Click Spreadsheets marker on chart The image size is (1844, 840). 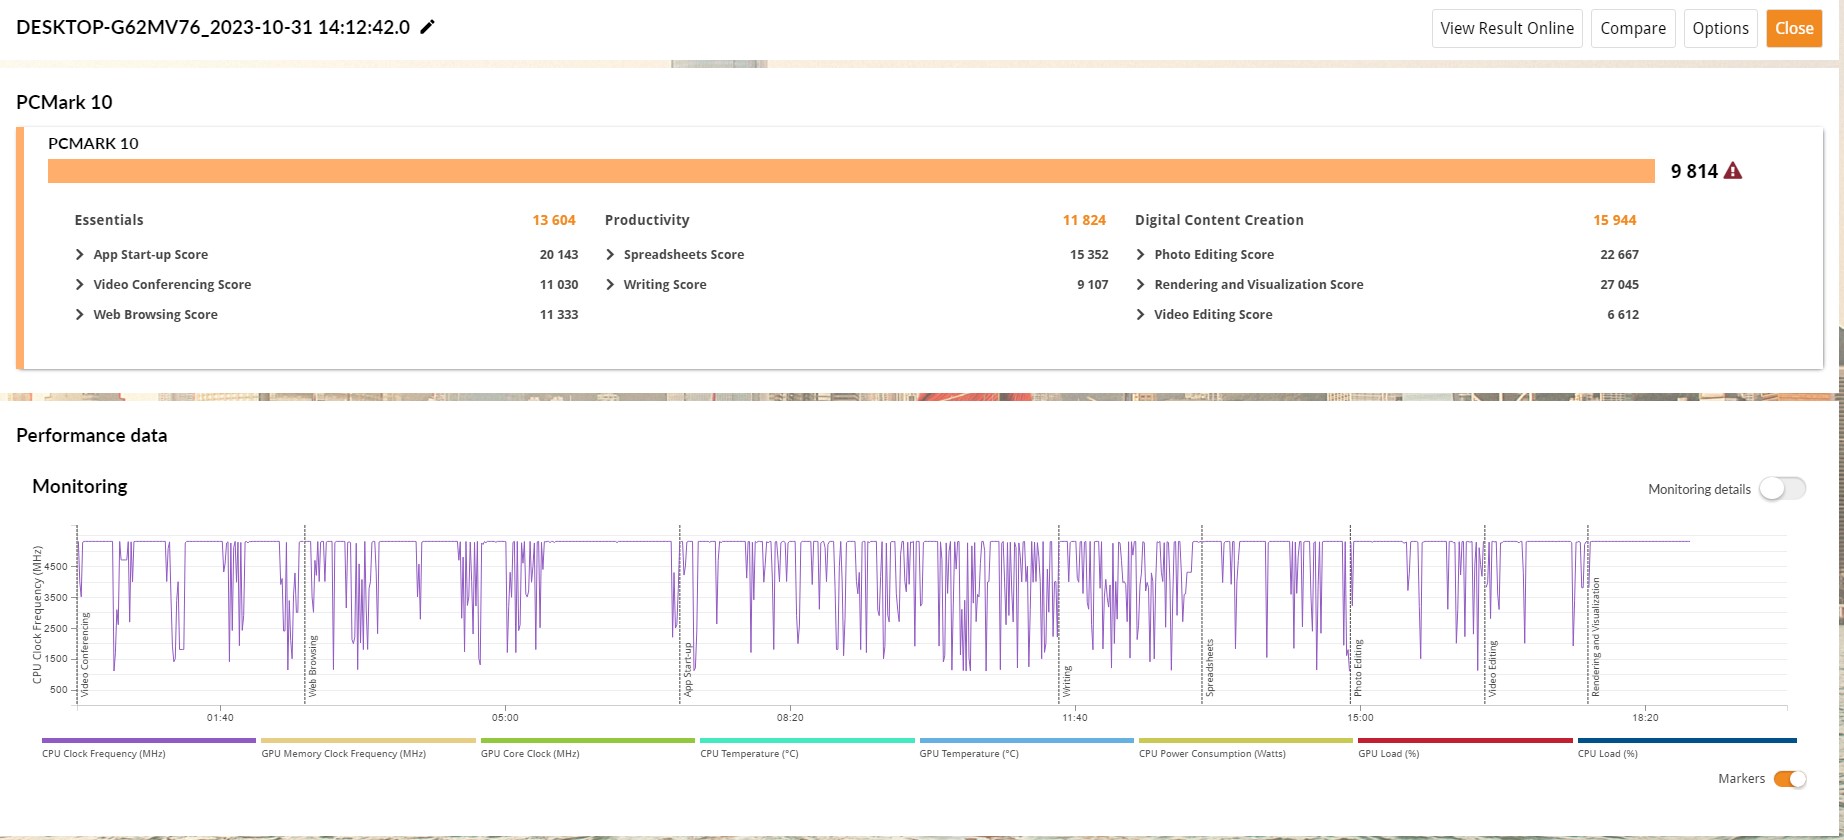click(x=1210, y=668)
